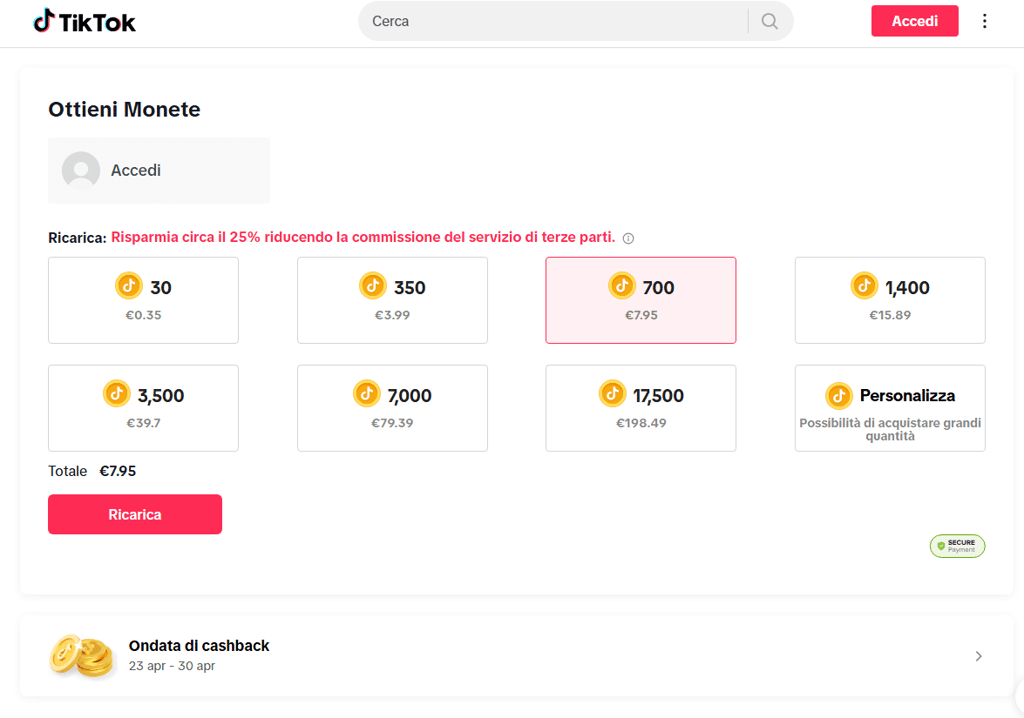Click the coin icon in 30 package
Image resolution: width=1024 pixels, height=718 pixels.
(x=129, y=286)
